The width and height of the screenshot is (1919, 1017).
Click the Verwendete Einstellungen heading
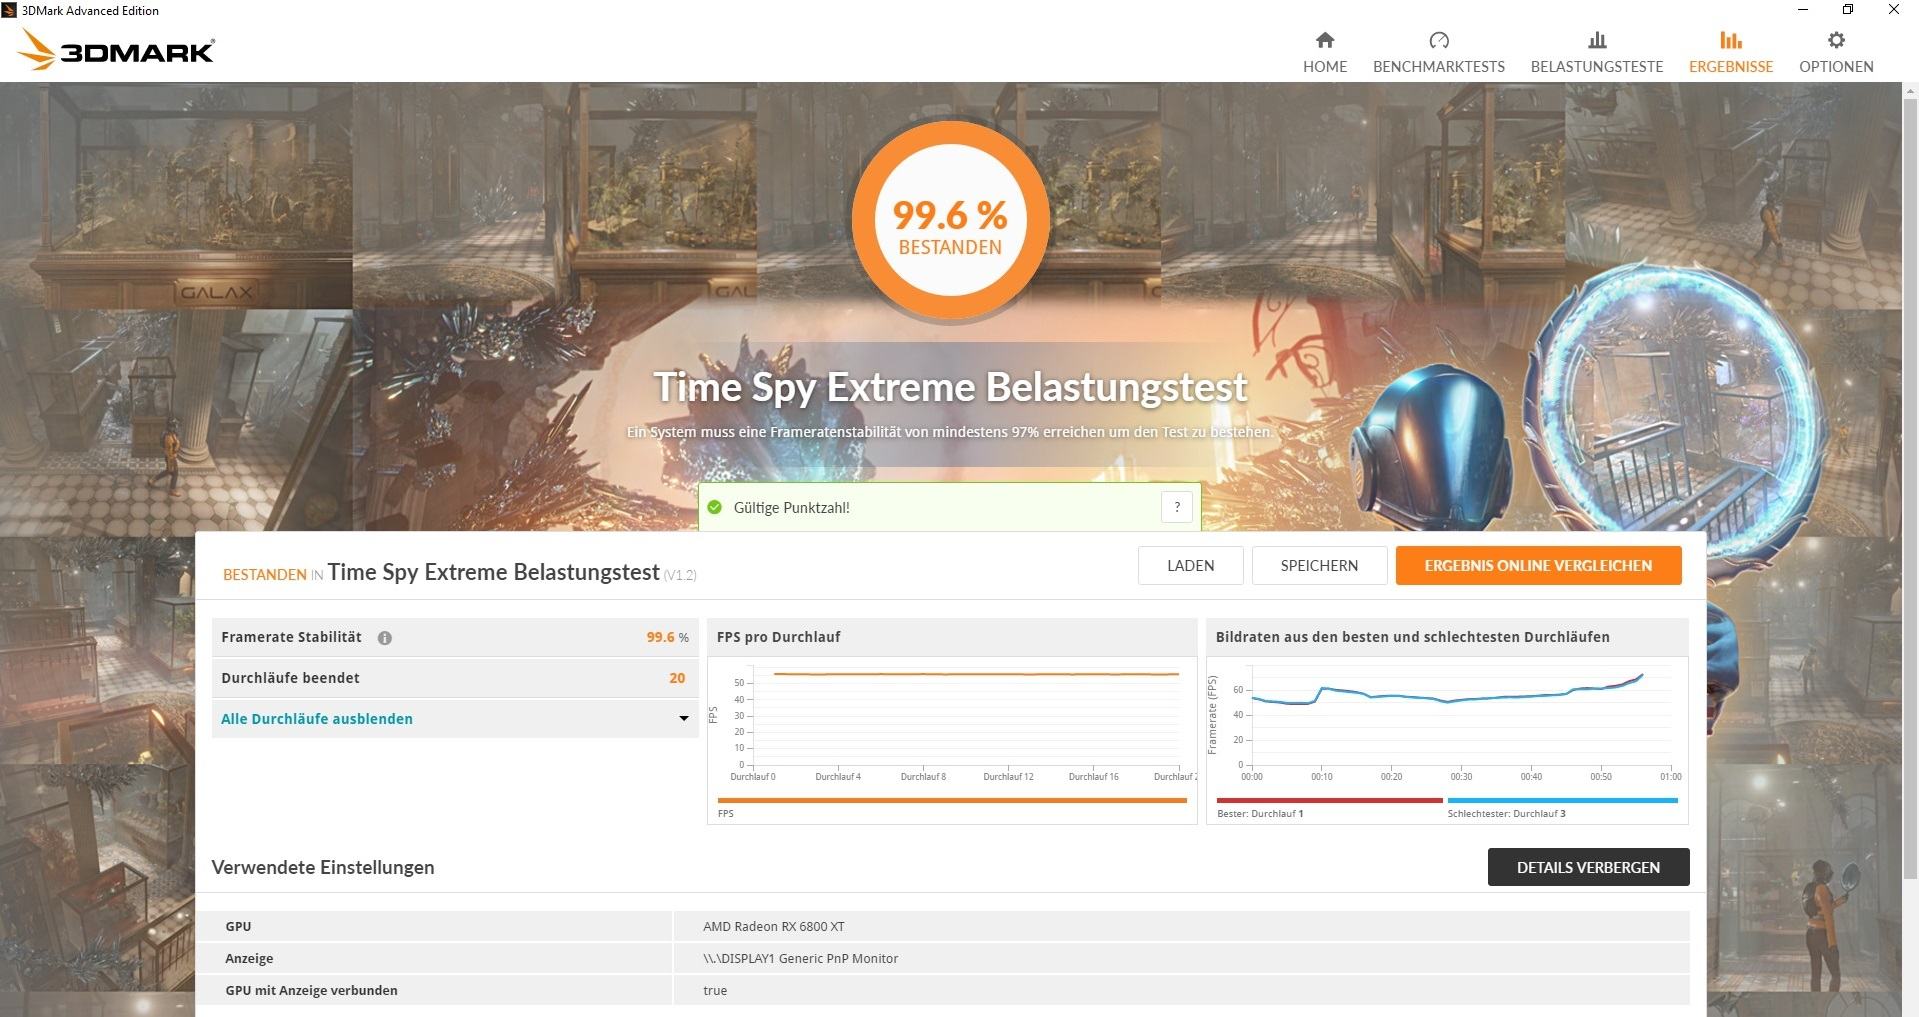coord(323,867)
